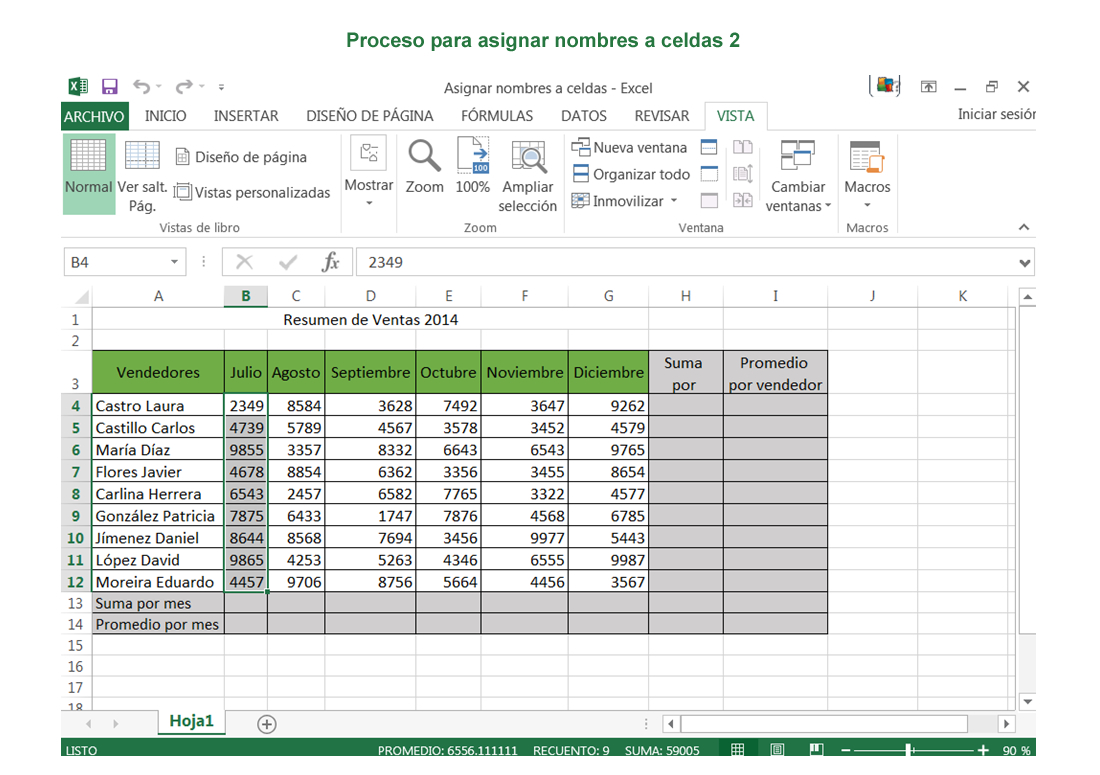Click the fx Insert Function icon
1100x775 pixels.
(330, 262)
